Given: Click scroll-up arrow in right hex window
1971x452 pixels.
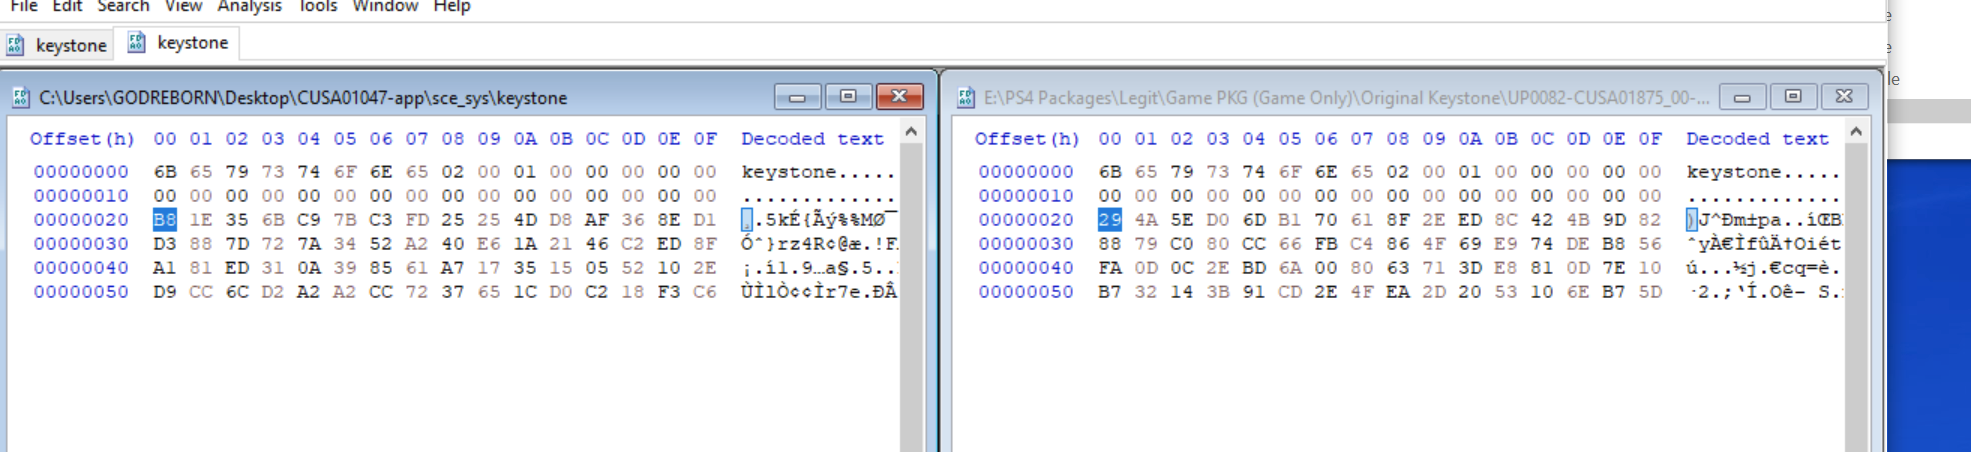Looking at the screenshot, I should click(x=1856, y=131).
